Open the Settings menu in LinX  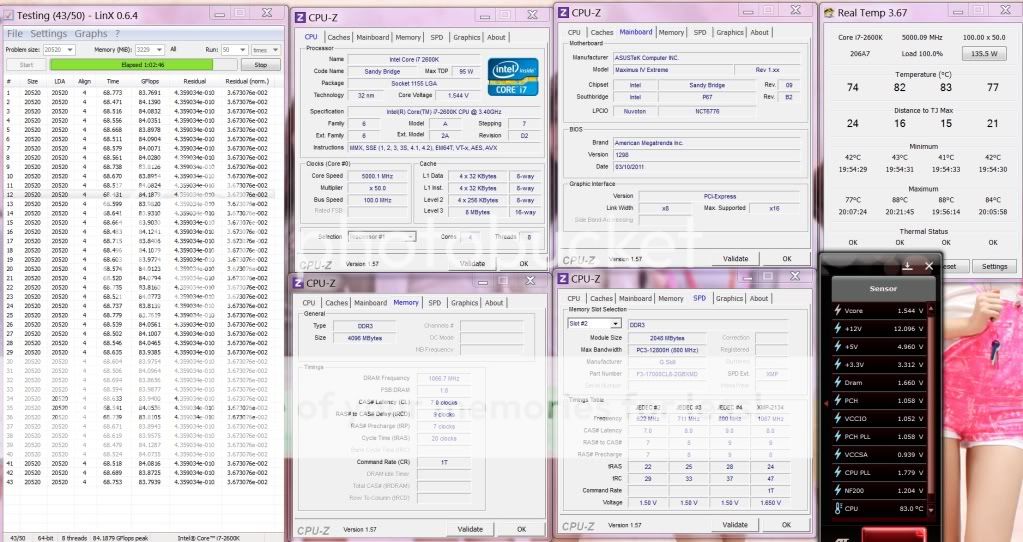tap(48, 33)
